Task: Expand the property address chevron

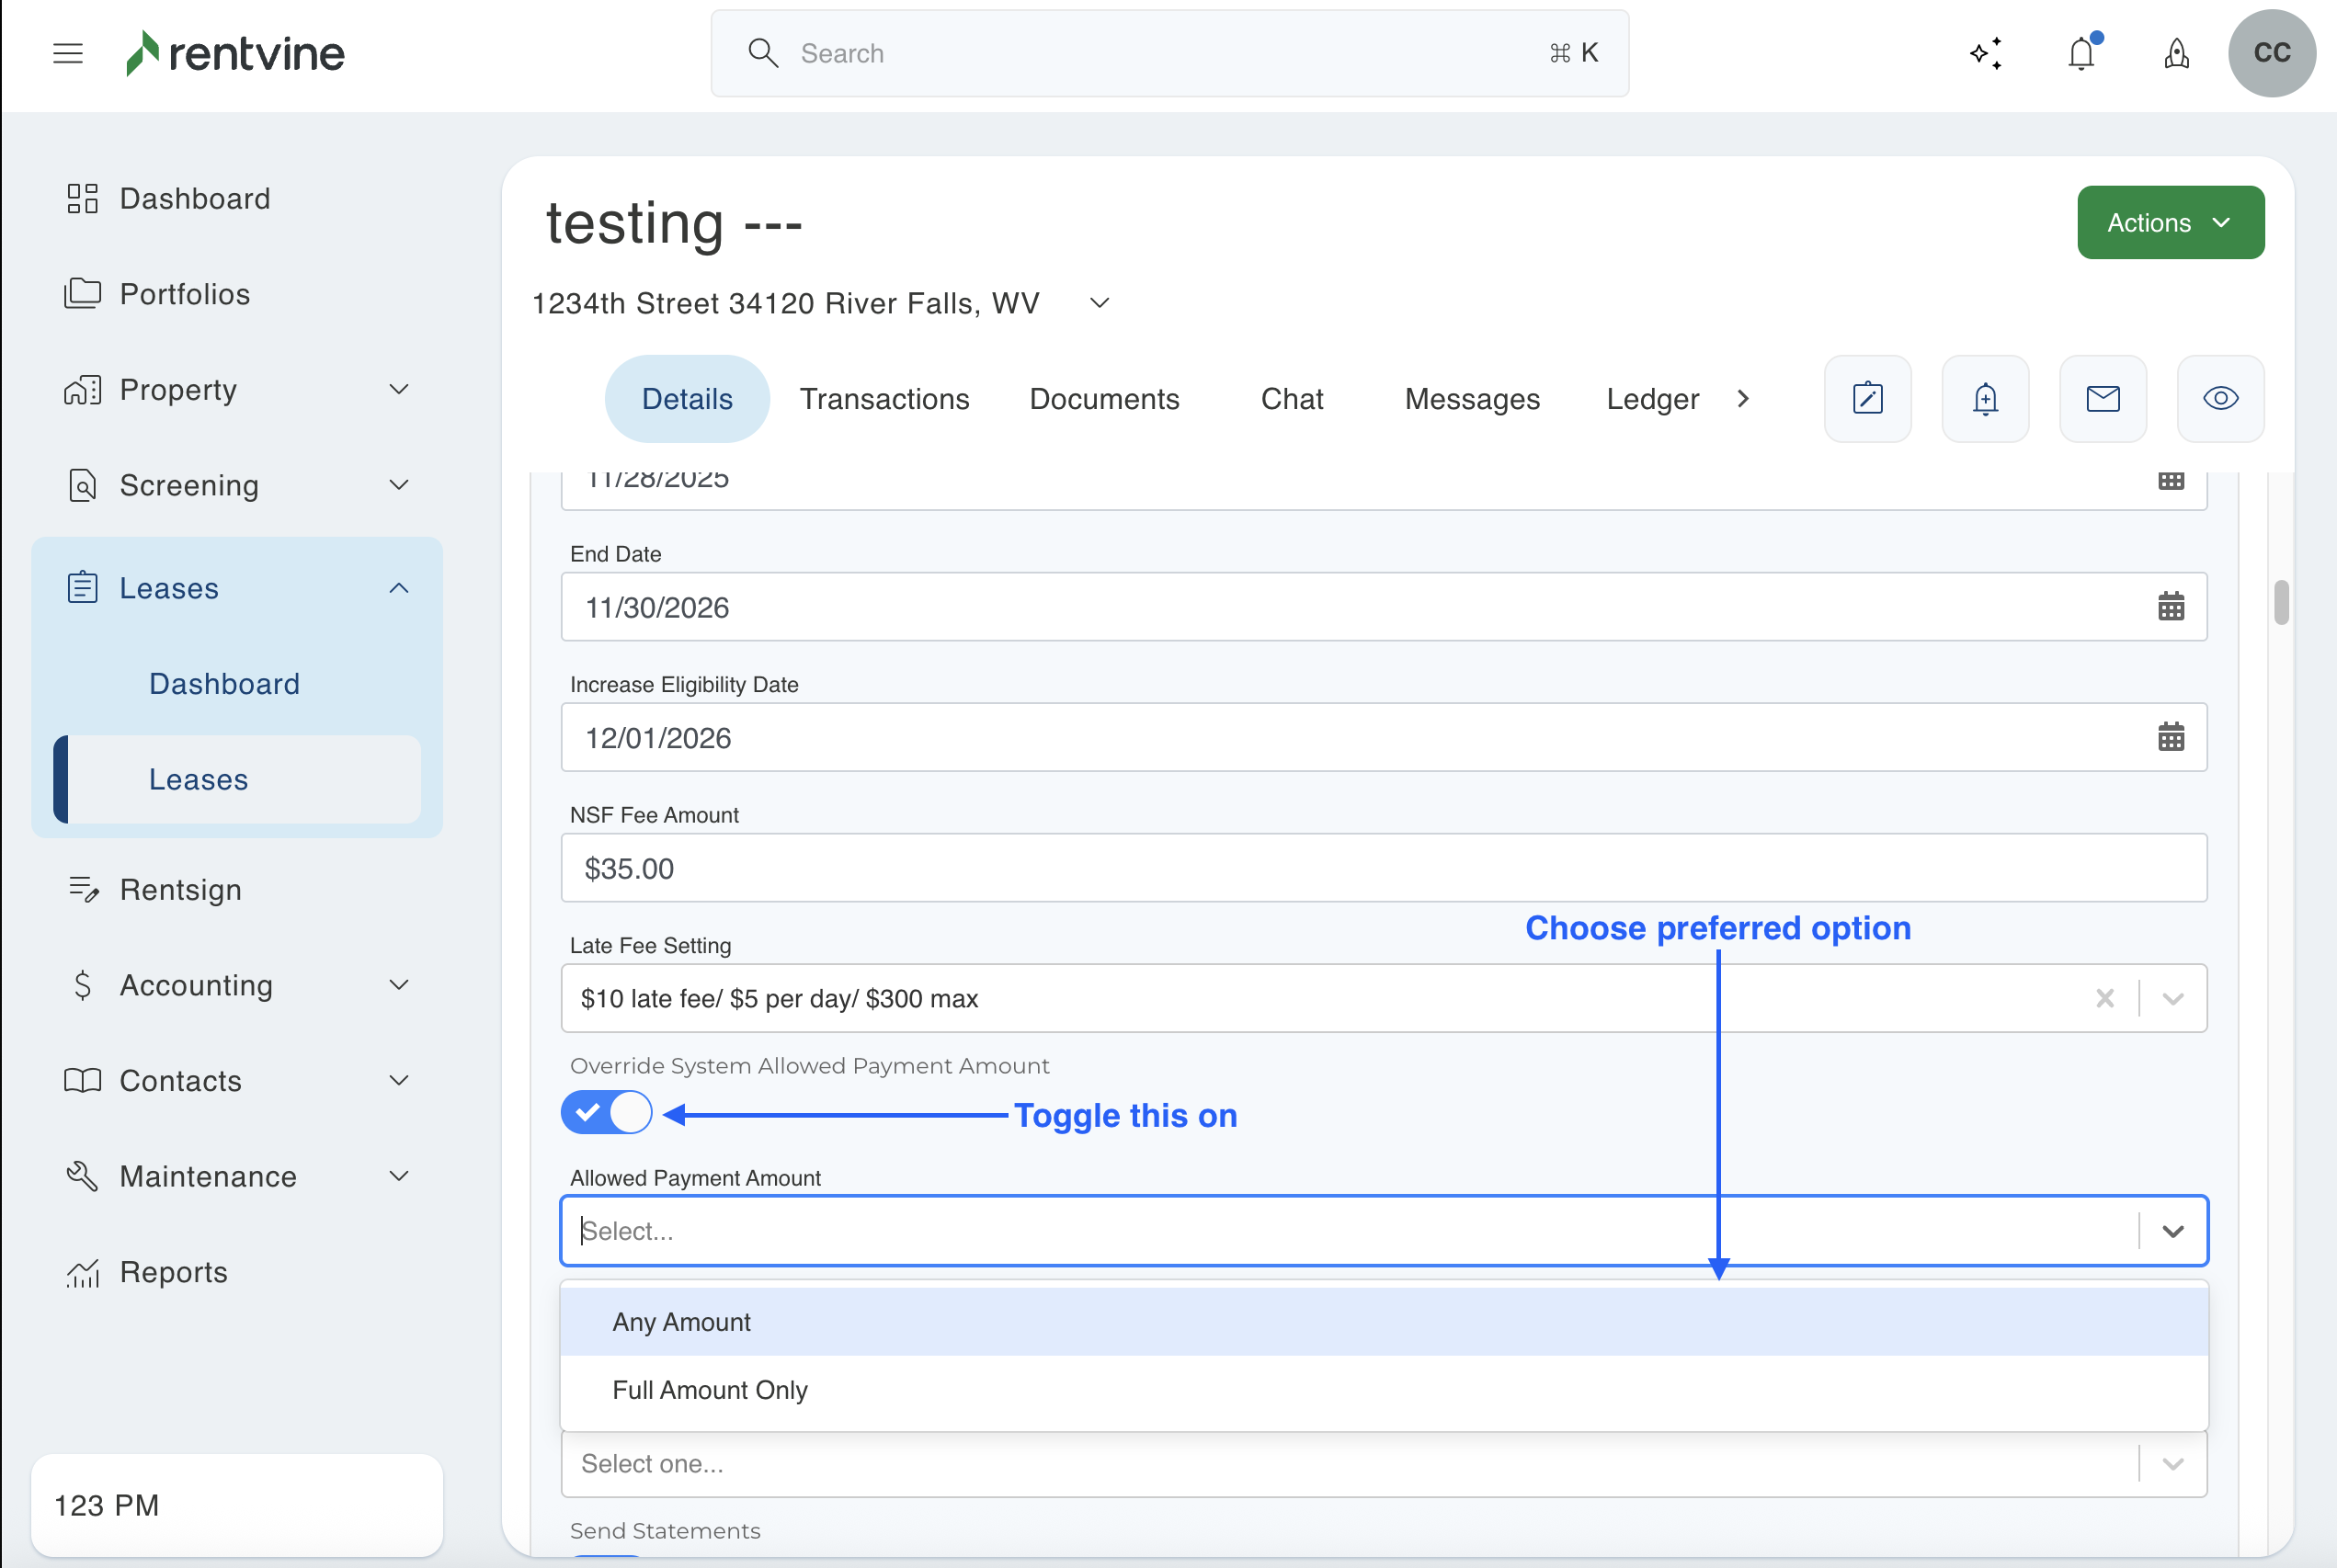Action: tap(1099, 303)
